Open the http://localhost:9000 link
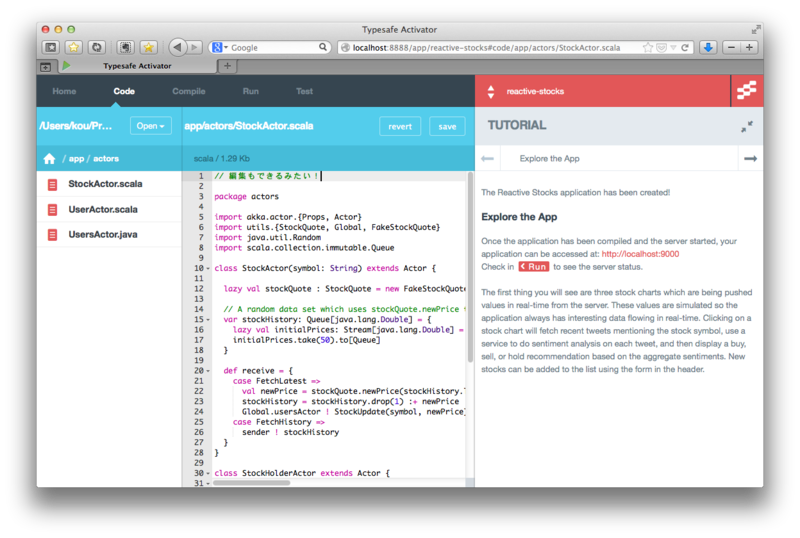 640,254
